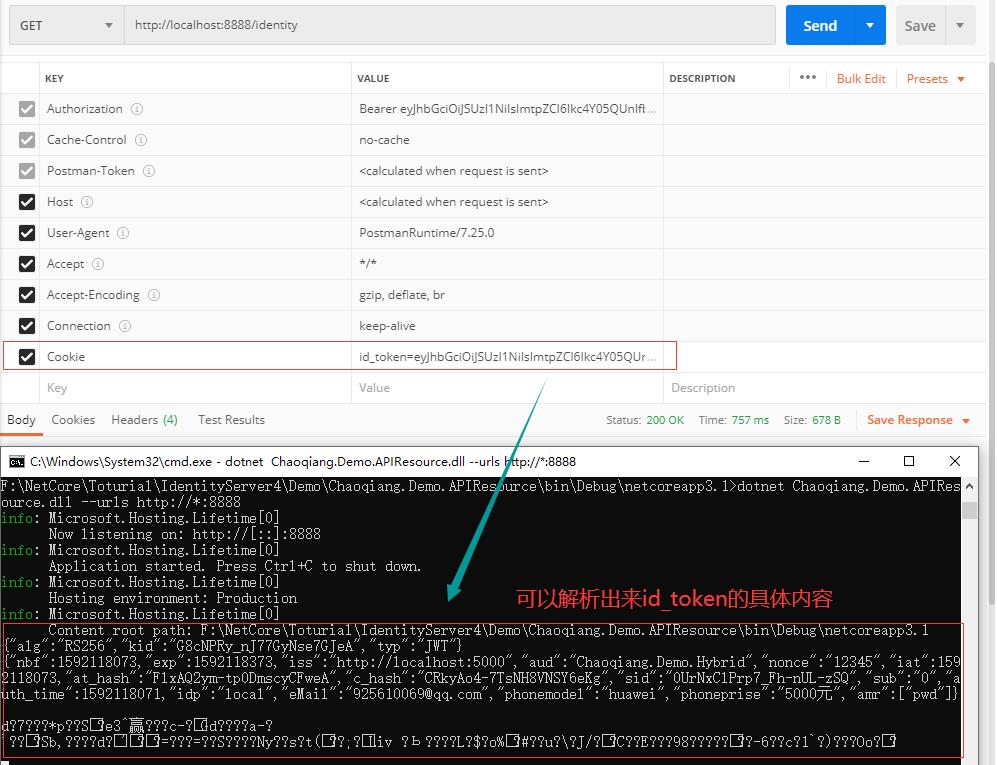The image size is (997, 765).
Task: Switch to the Cookies tab
Action: coord(73,419)
